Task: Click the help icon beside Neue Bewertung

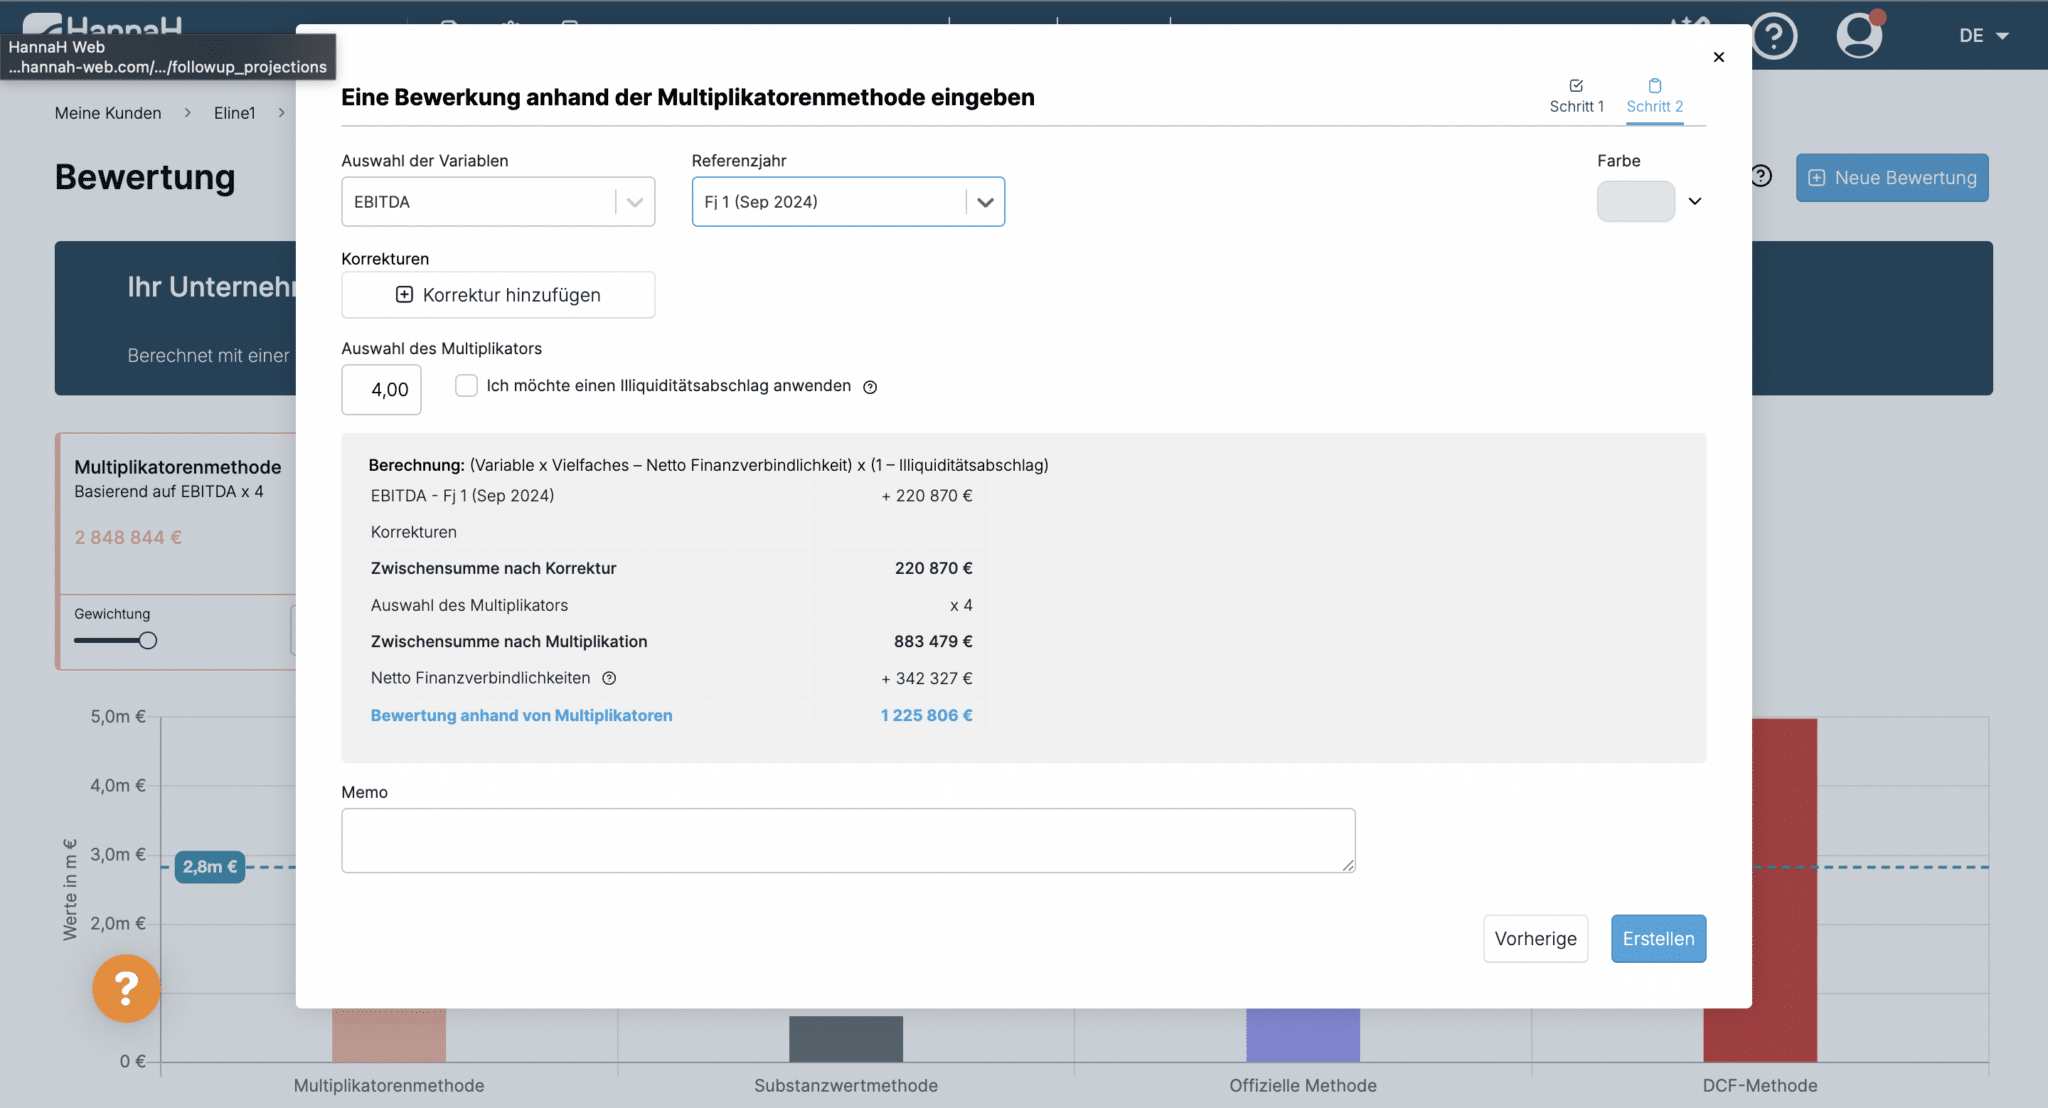Action: click(x=1762, y=176)
